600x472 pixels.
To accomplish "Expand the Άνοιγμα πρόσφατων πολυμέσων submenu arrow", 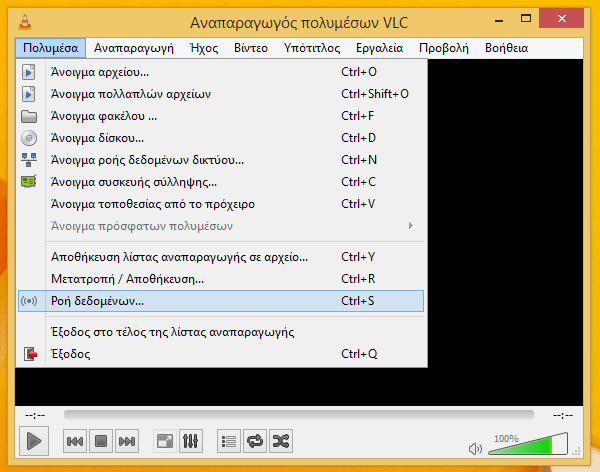I will (x=411, y=226).
